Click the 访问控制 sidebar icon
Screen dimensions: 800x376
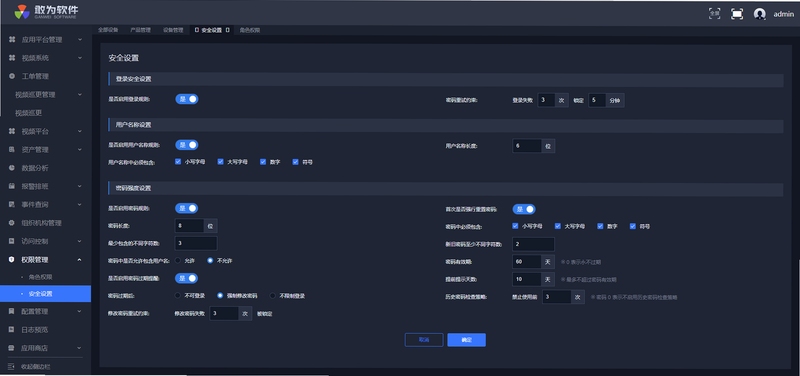click(12, 241)
